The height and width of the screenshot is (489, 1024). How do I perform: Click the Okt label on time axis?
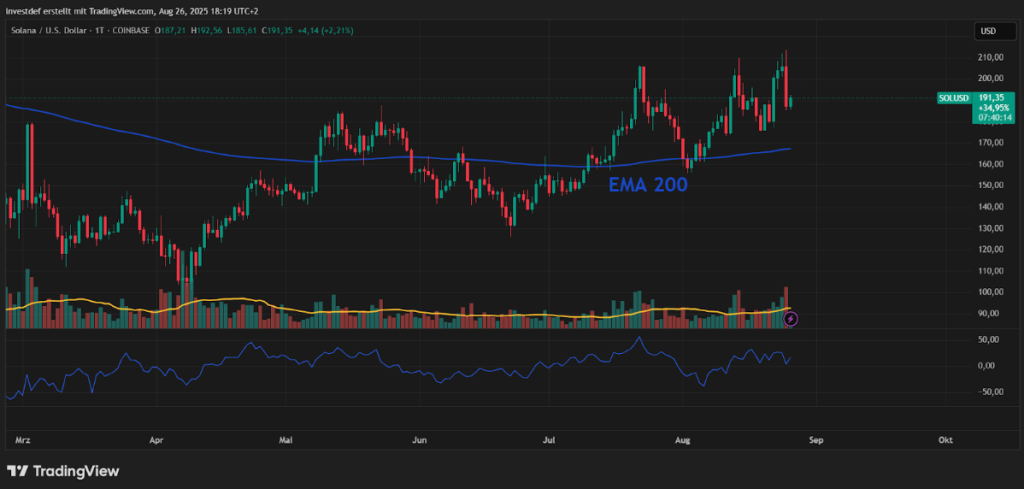(x=944, y=439)
